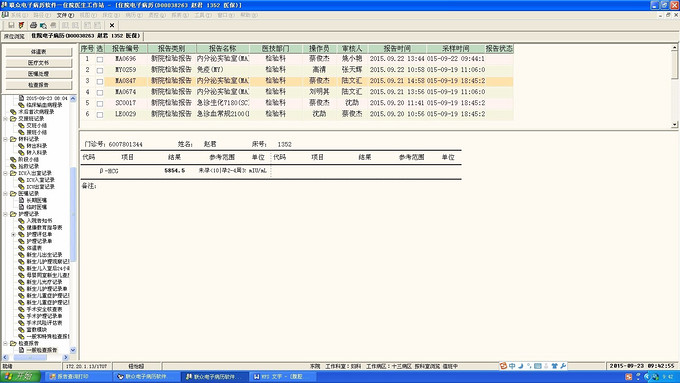Collapse the 交接班记录 tree node
The width and height of the screenshot is (680, 383).
pos(6,118)
